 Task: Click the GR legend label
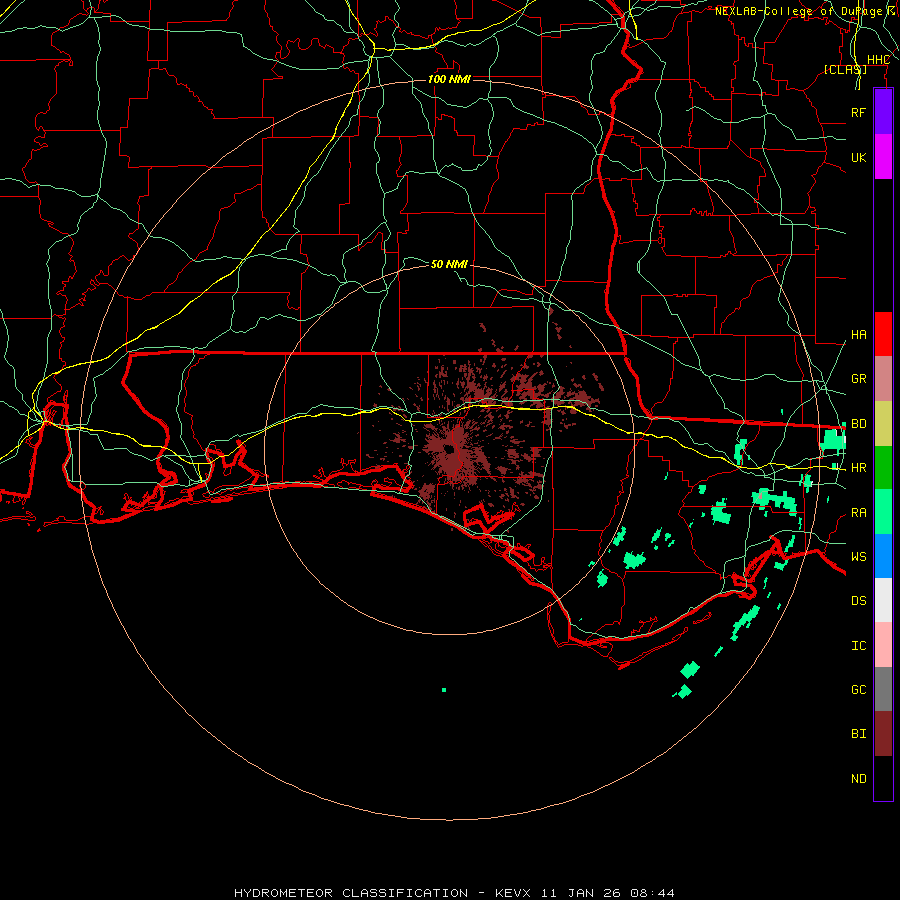click(858, 379)
